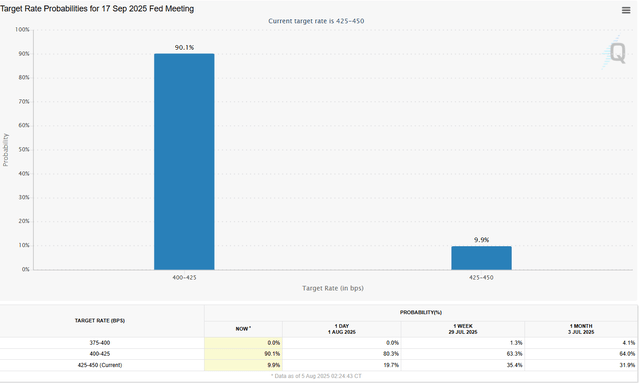Click the 90.1% bar data label
The height and width of the screenshot is (383, 640).
click(184, 47)
